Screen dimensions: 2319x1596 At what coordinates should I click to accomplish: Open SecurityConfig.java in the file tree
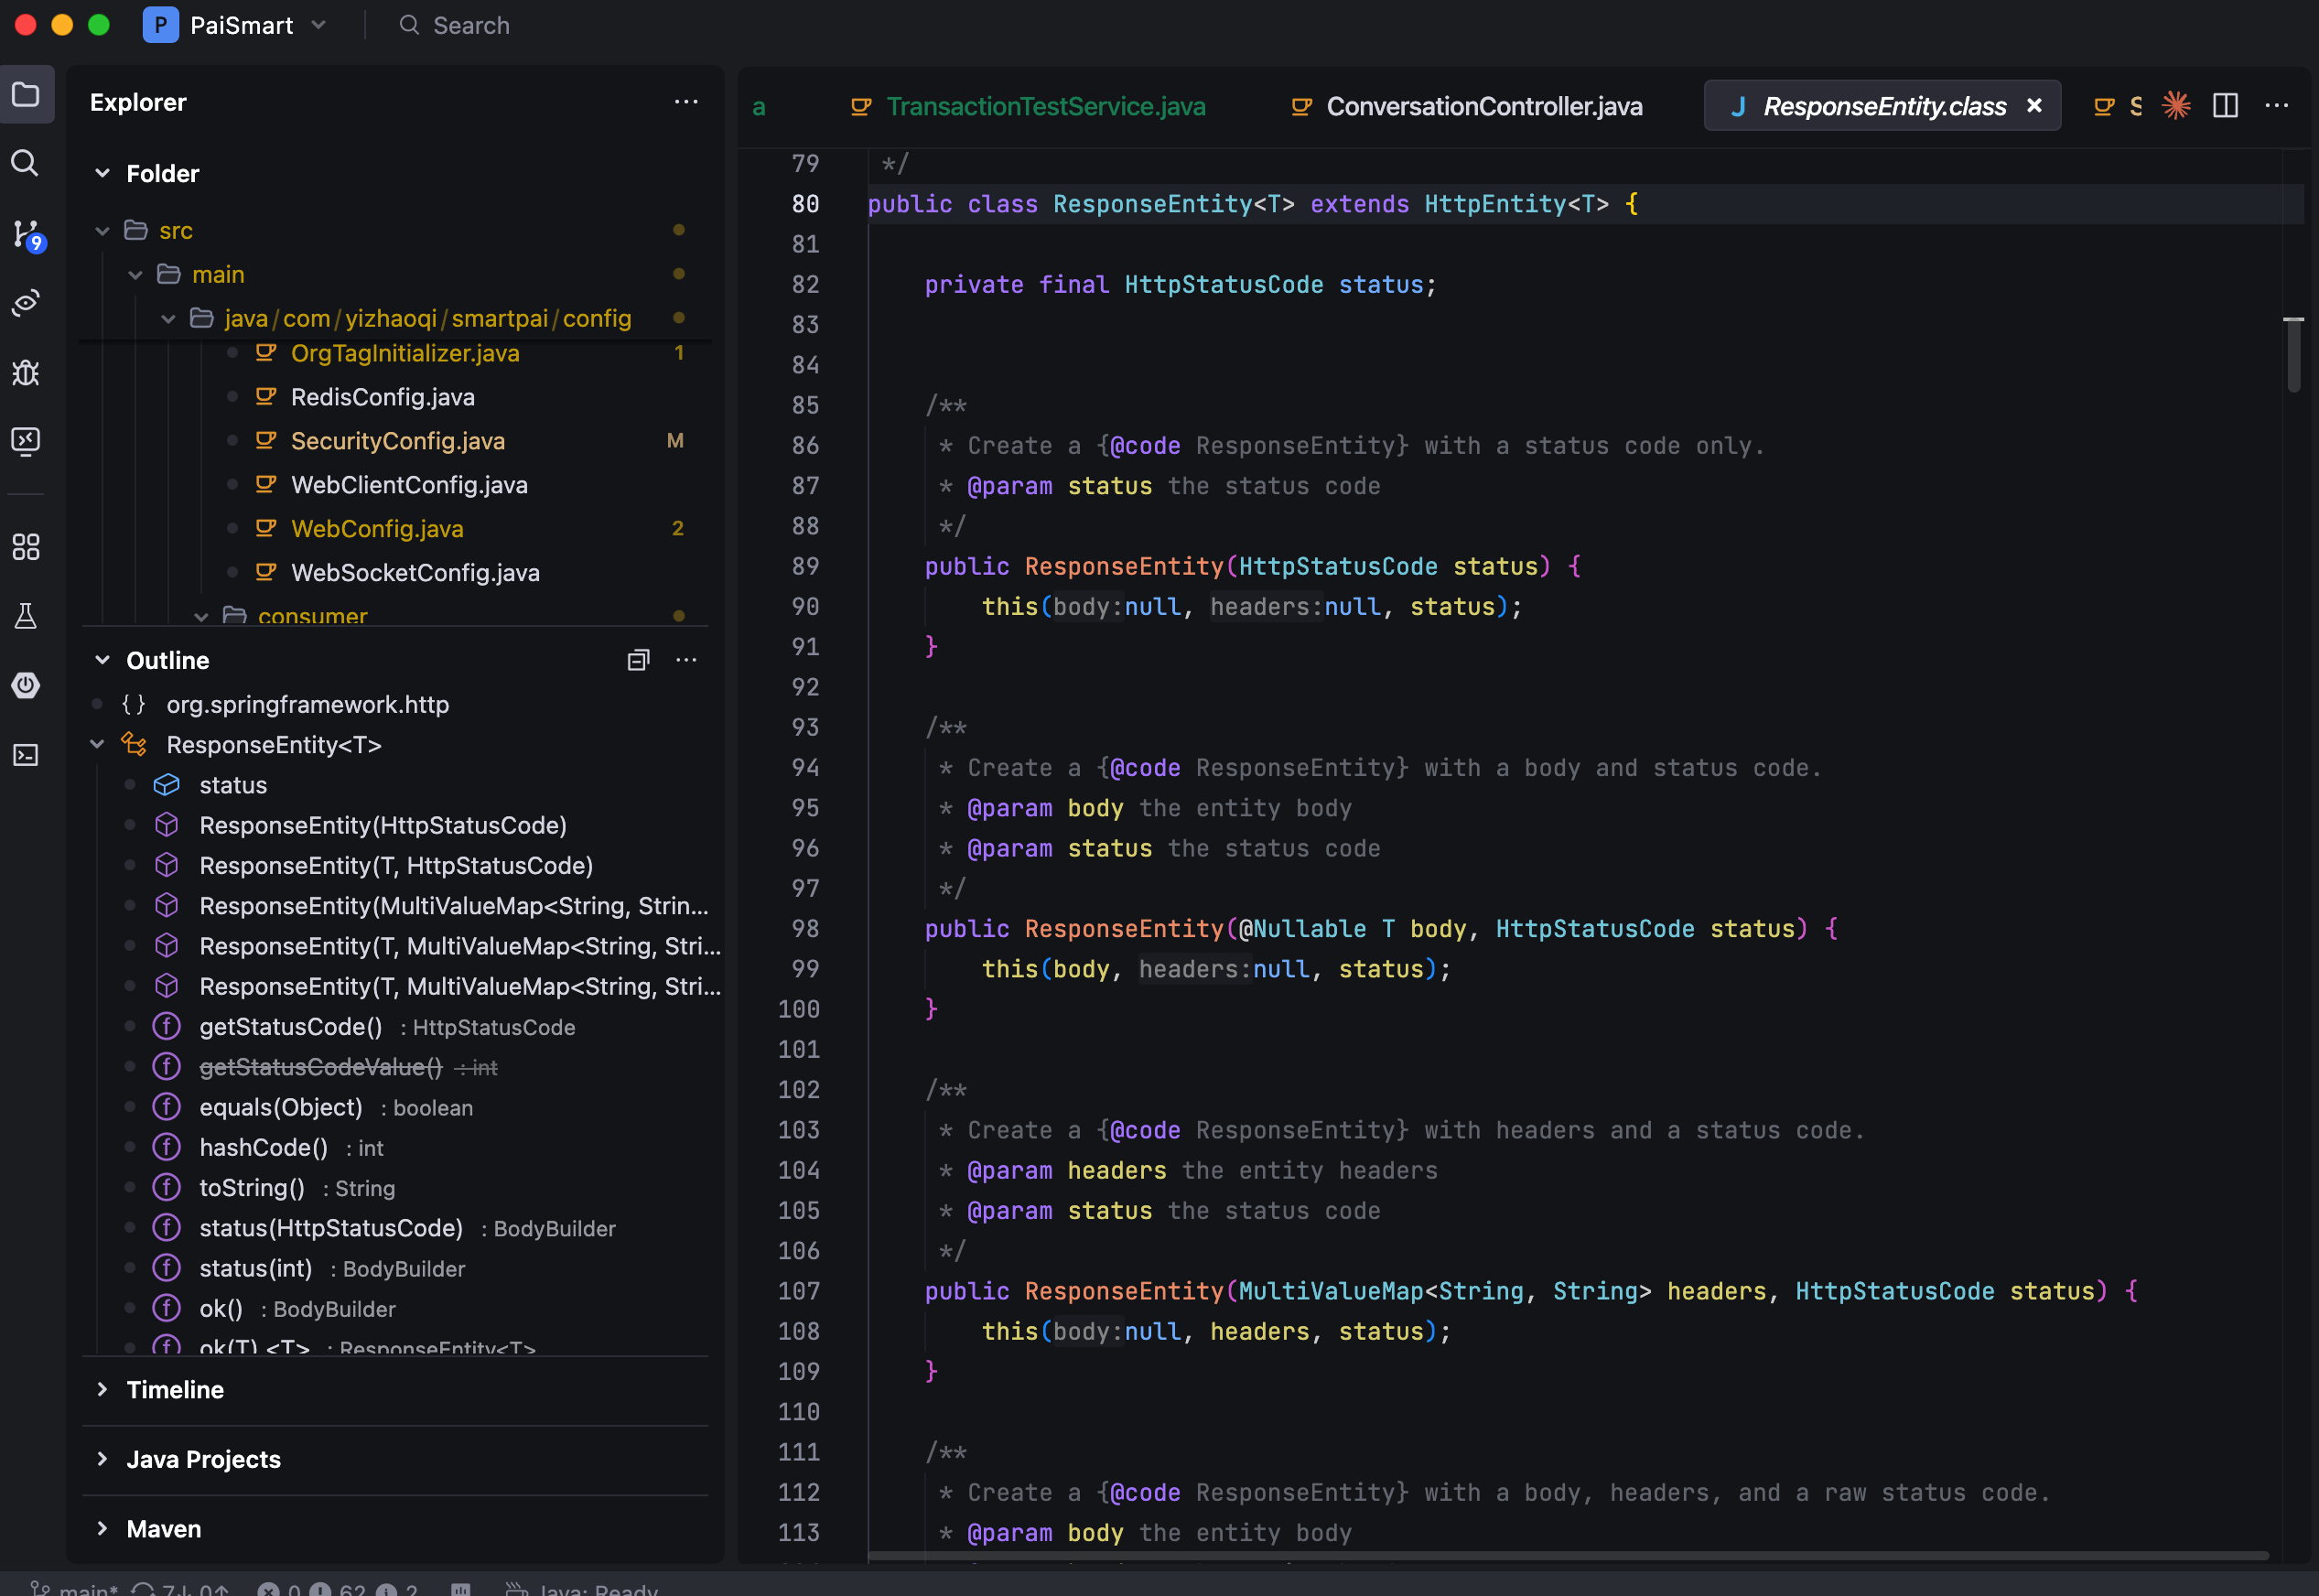(397, 441)
